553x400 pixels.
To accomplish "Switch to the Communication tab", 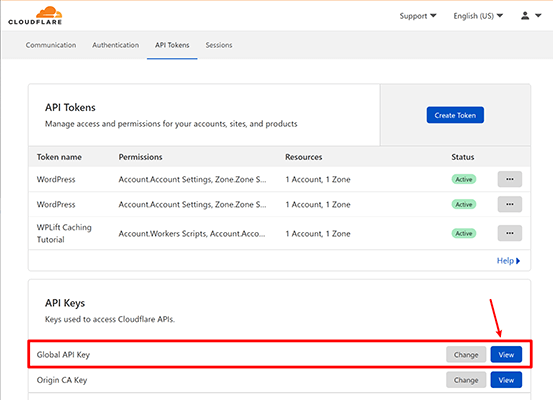I will tap(51, 45).
